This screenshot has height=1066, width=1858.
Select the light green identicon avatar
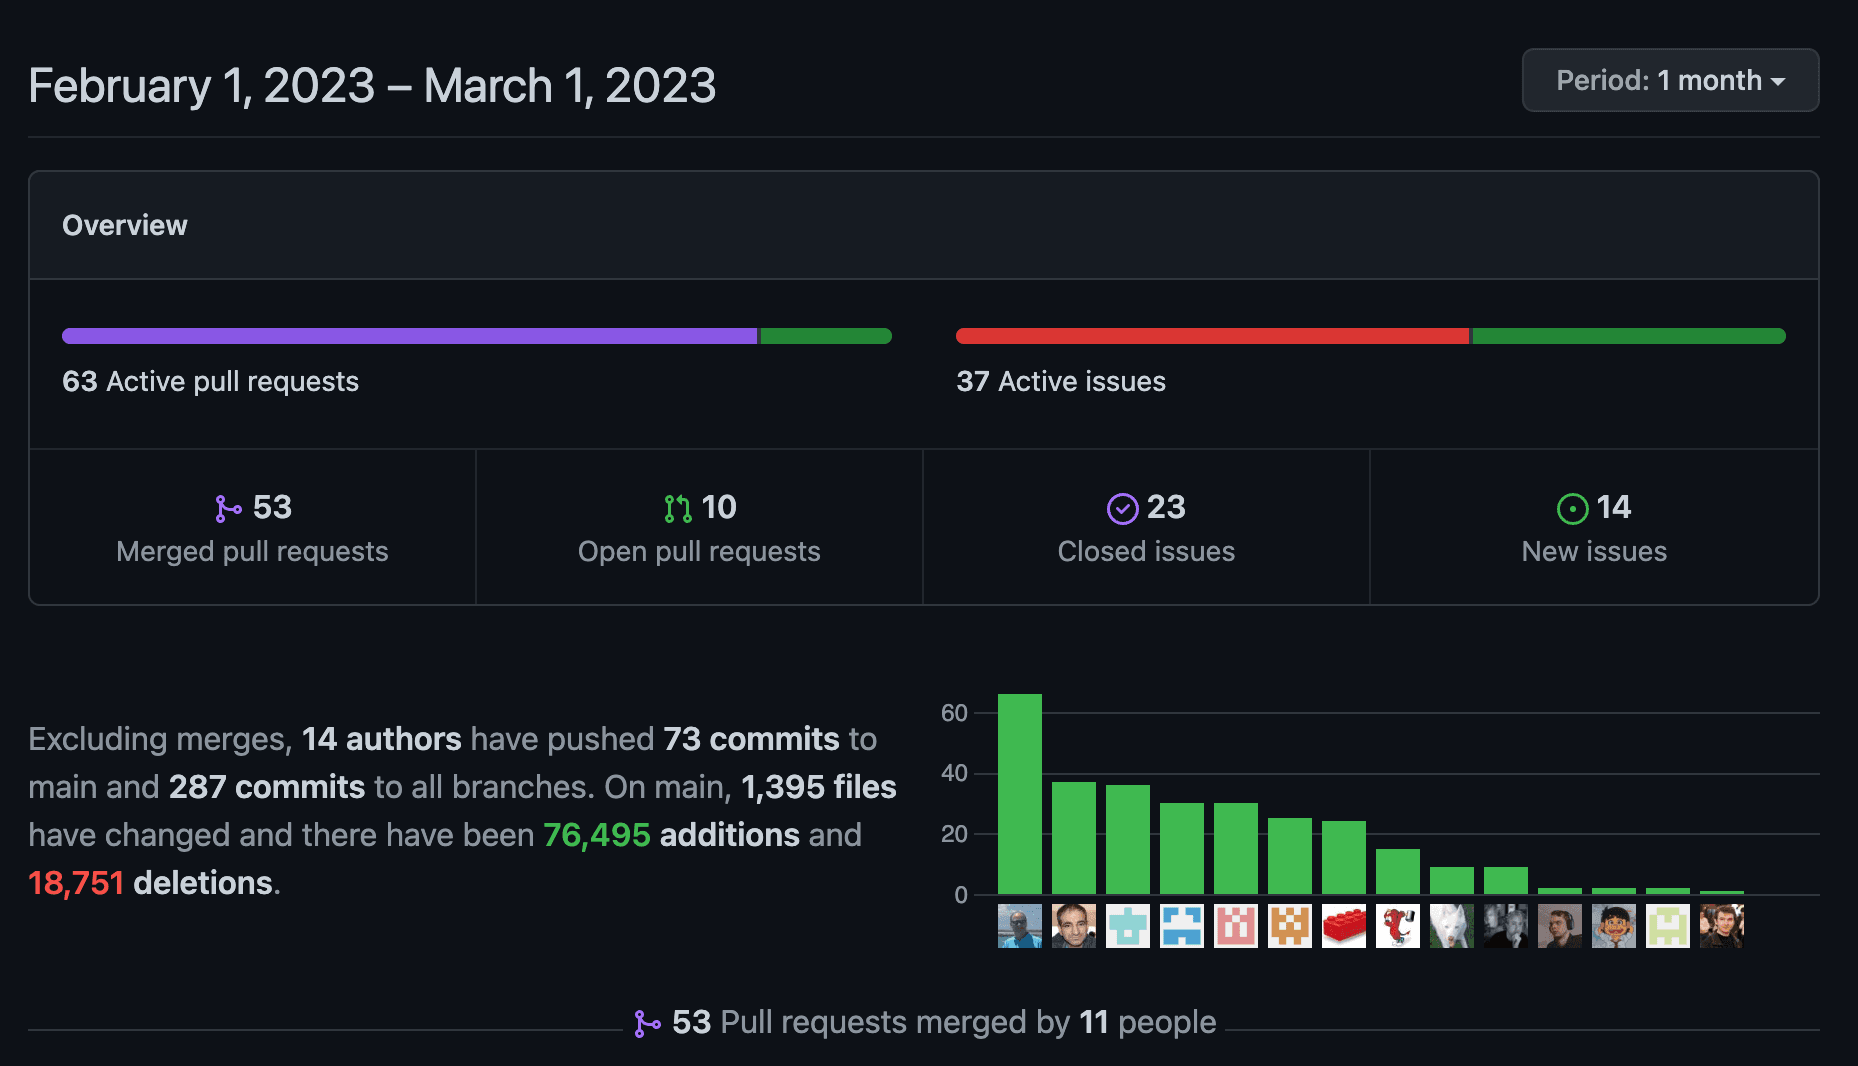[1668, 926]
